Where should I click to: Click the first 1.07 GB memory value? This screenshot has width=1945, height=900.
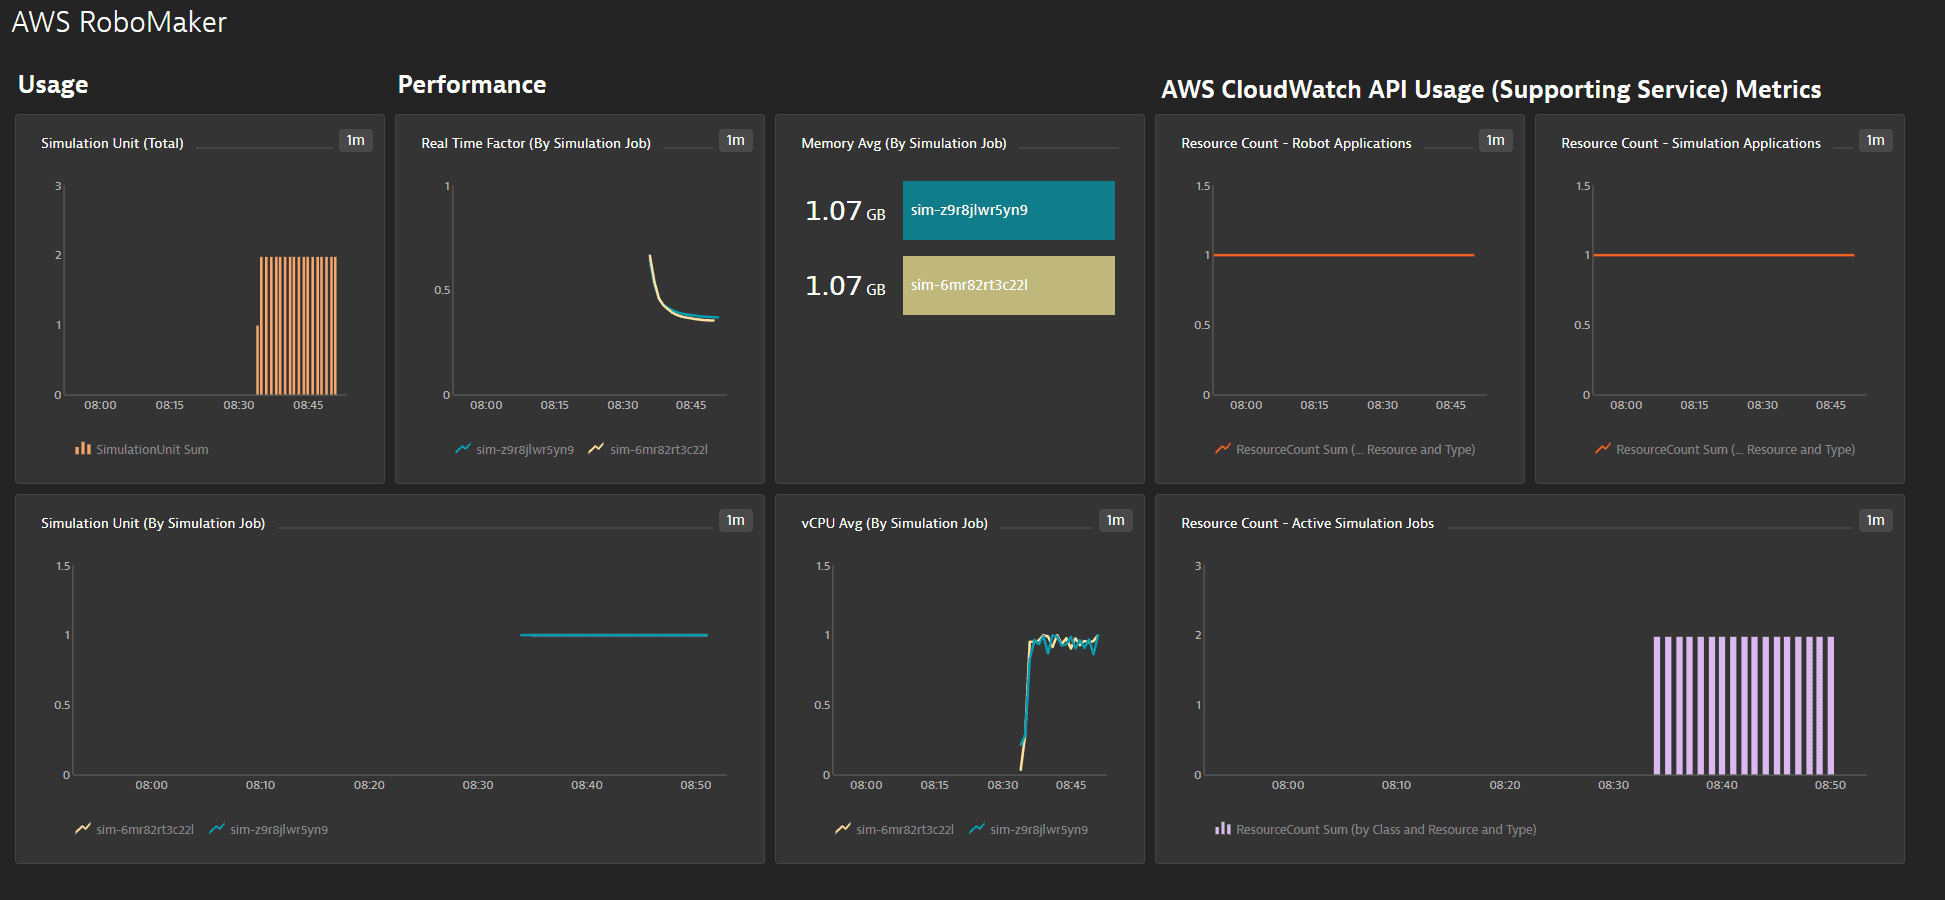point(845,211)
